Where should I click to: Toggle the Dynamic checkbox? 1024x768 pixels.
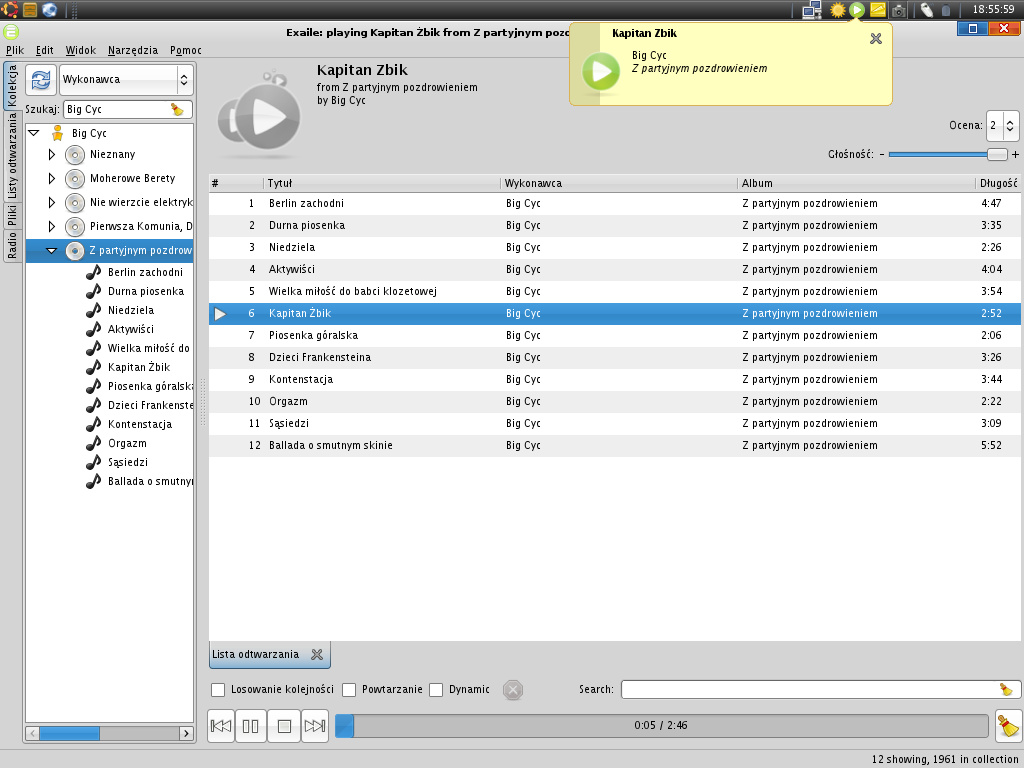click(x=436, y=690)
